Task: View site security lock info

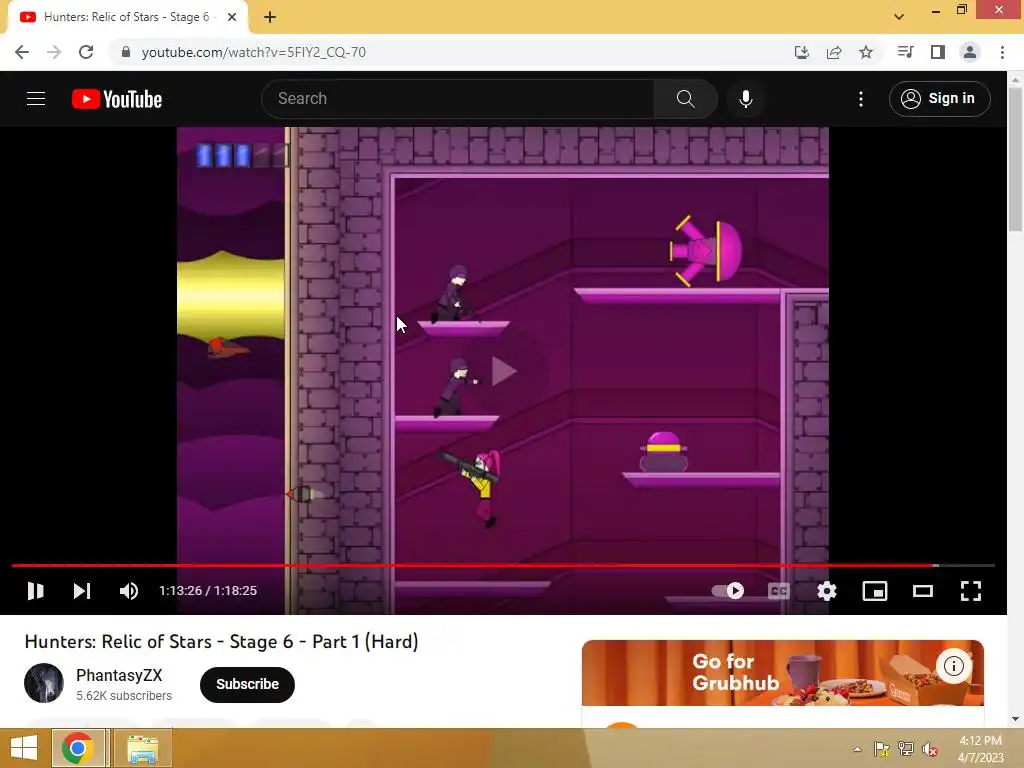Action: pyautogui.click(x=125, y=52)
